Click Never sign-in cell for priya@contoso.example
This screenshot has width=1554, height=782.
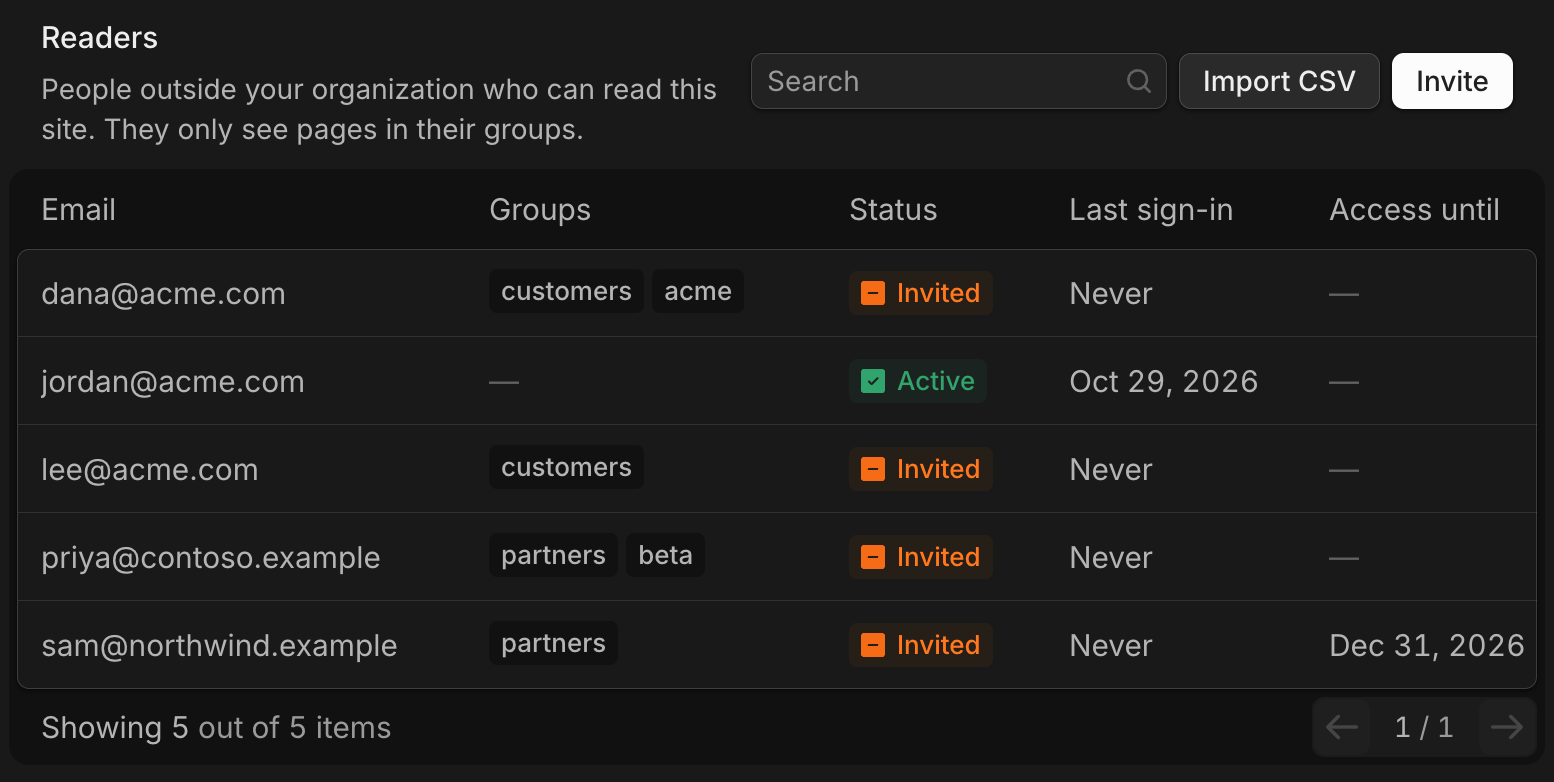[x=1111, y=558]
